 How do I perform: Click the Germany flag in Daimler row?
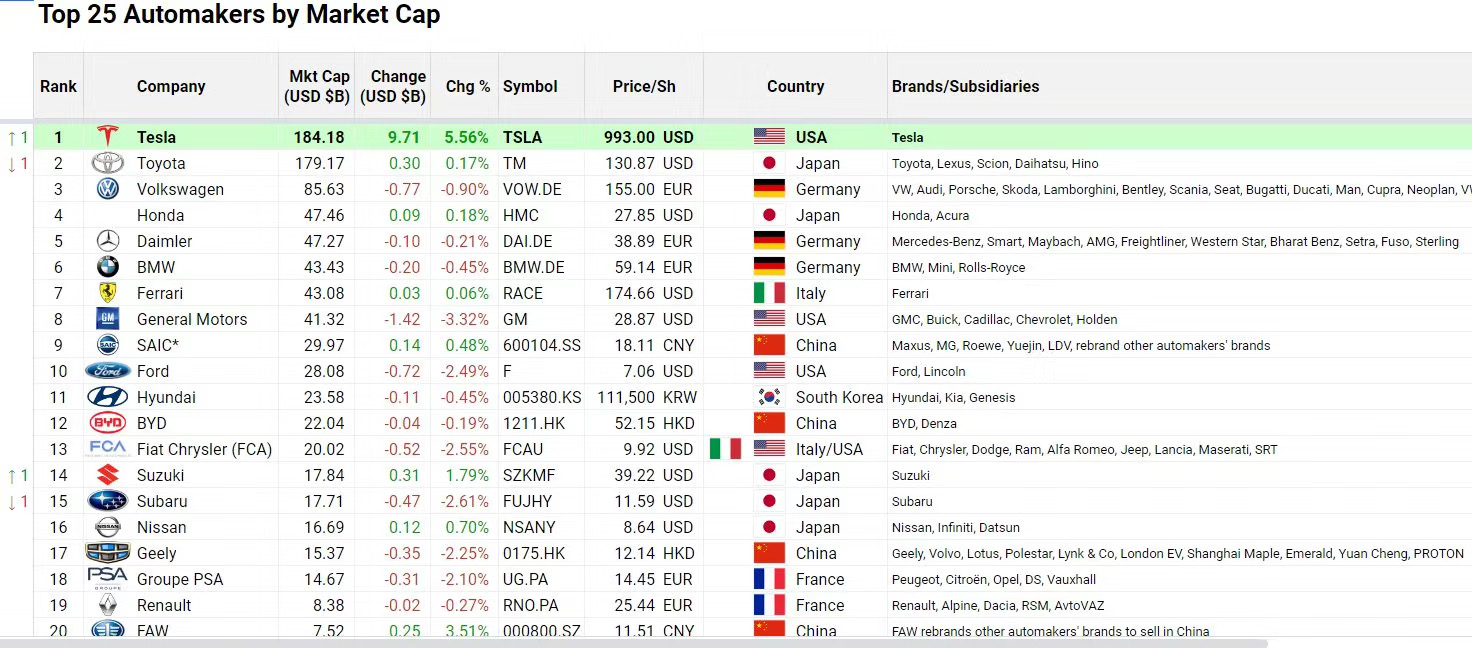[769, 241]
